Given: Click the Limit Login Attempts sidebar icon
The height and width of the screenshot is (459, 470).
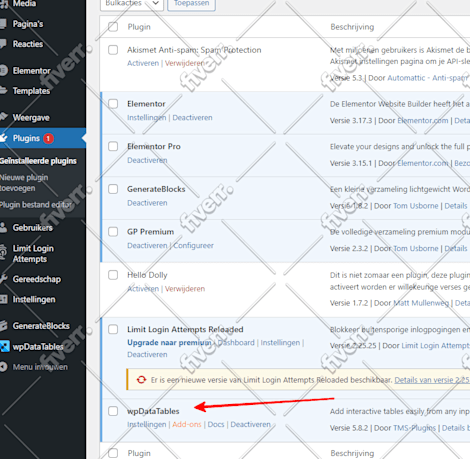Looking at the screenshot, I should [x=3, y=252].
